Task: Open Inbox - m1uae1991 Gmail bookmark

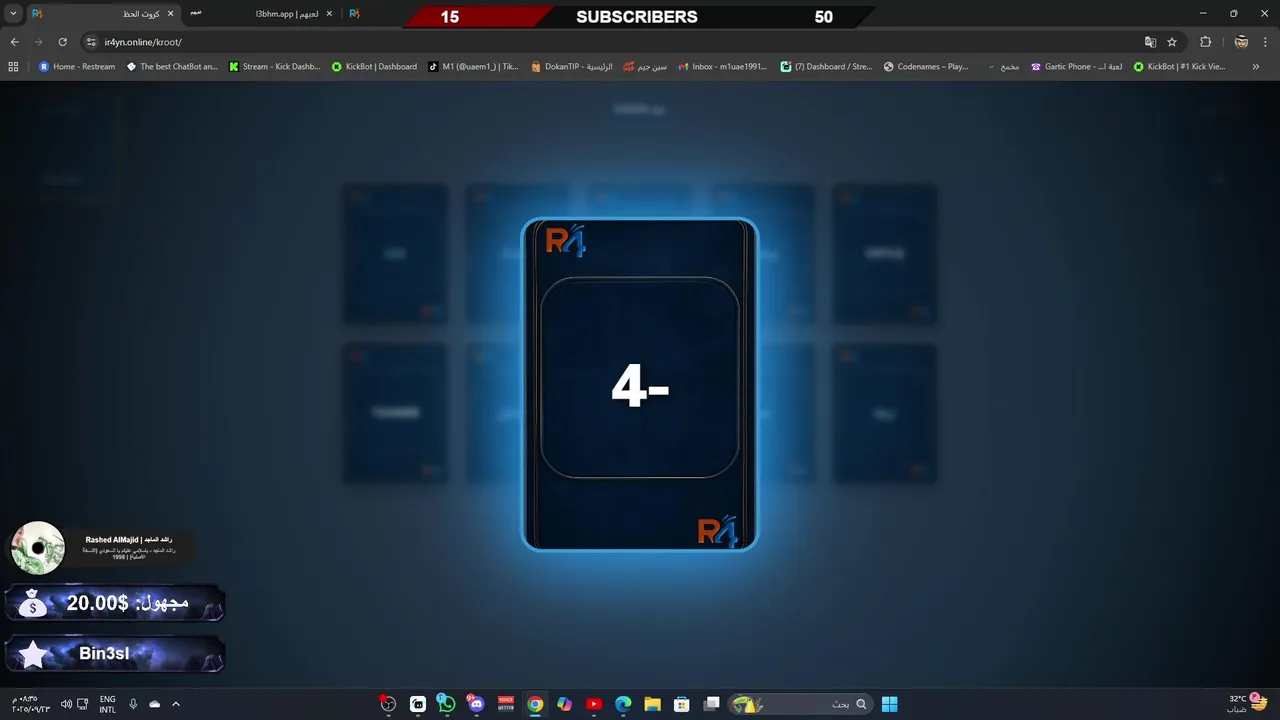Action: point(722,67)
